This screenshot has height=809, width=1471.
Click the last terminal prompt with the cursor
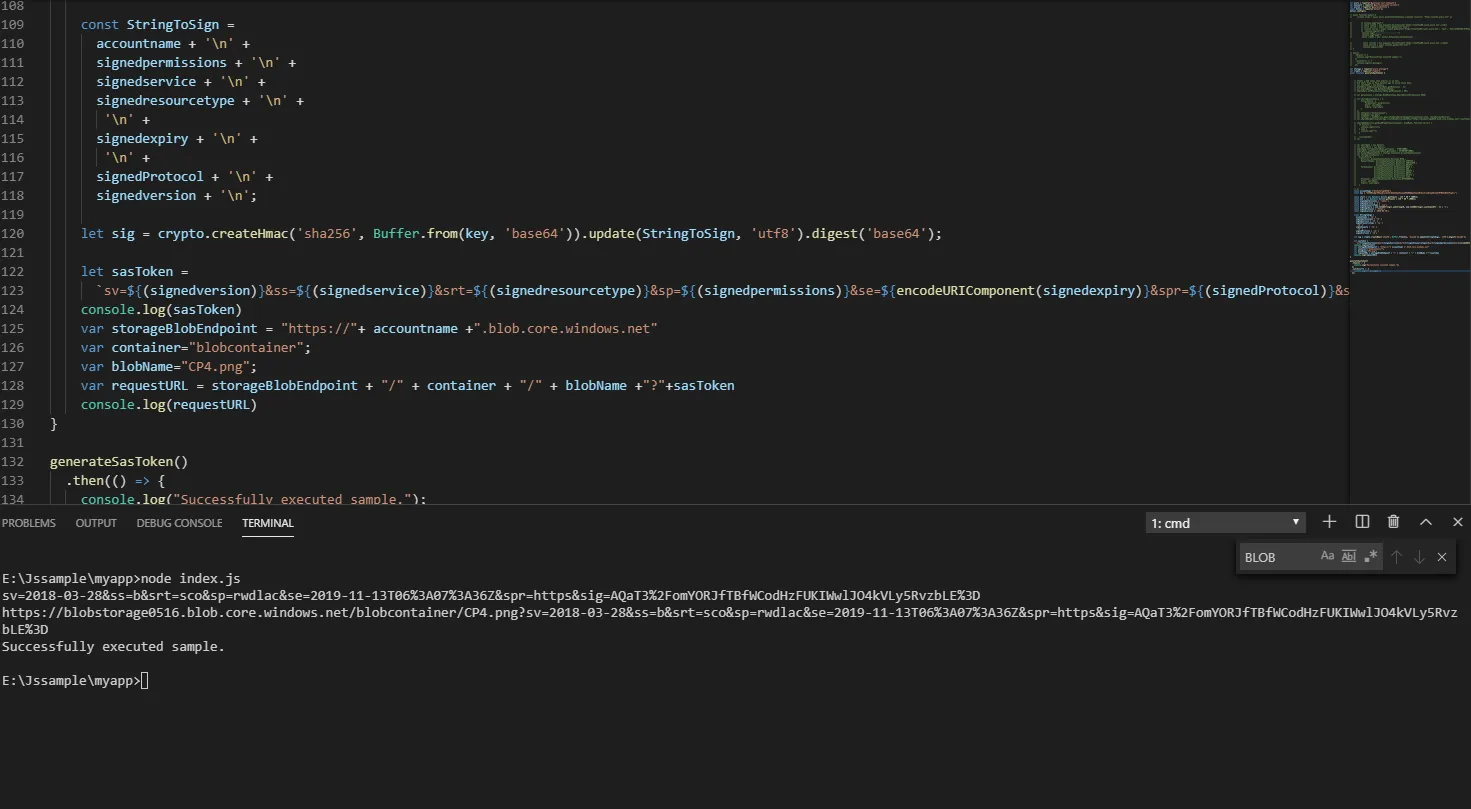[x=75, y=681]
